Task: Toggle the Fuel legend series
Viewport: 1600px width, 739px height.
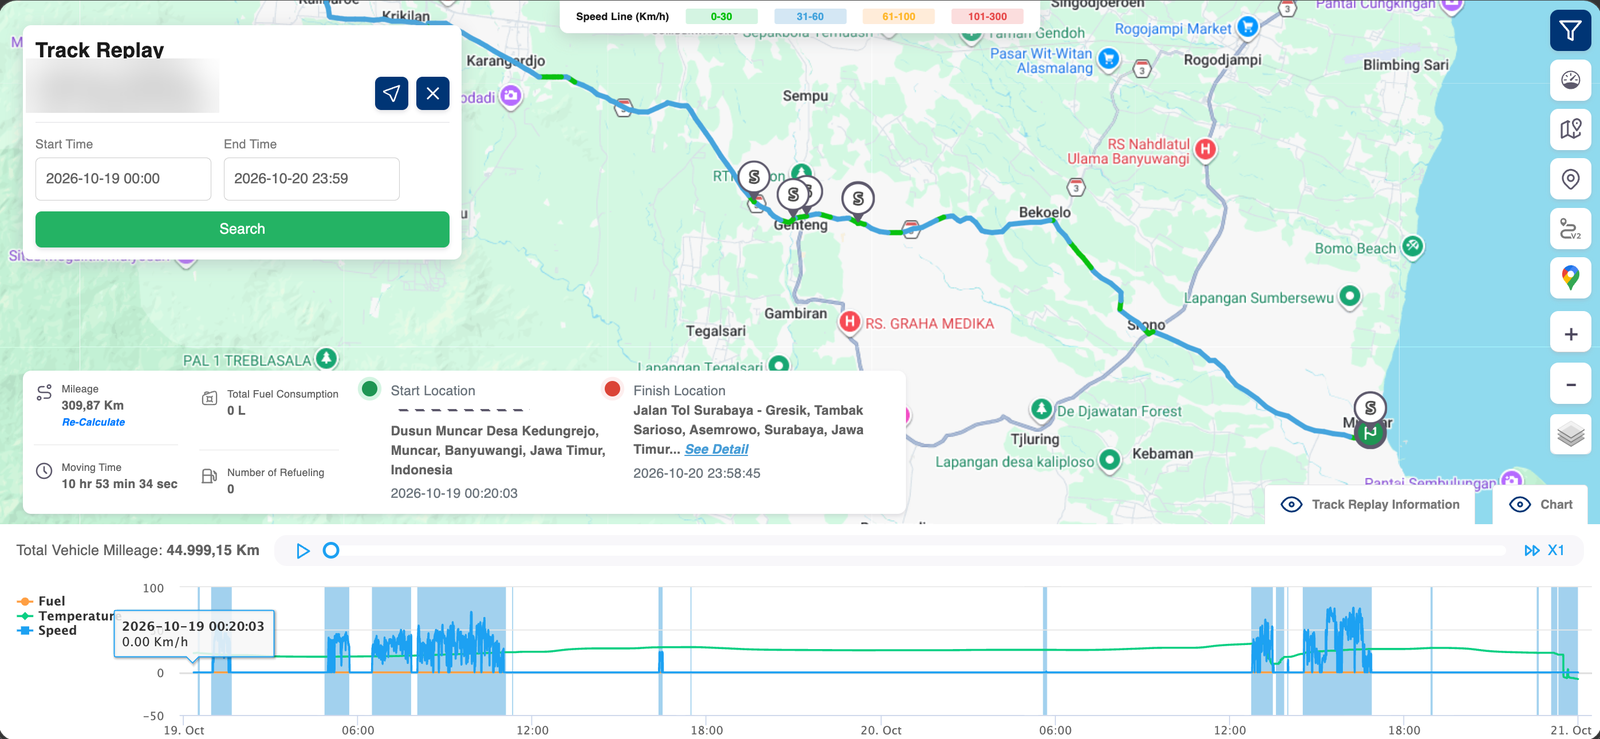Action: [x=41, y=601]
